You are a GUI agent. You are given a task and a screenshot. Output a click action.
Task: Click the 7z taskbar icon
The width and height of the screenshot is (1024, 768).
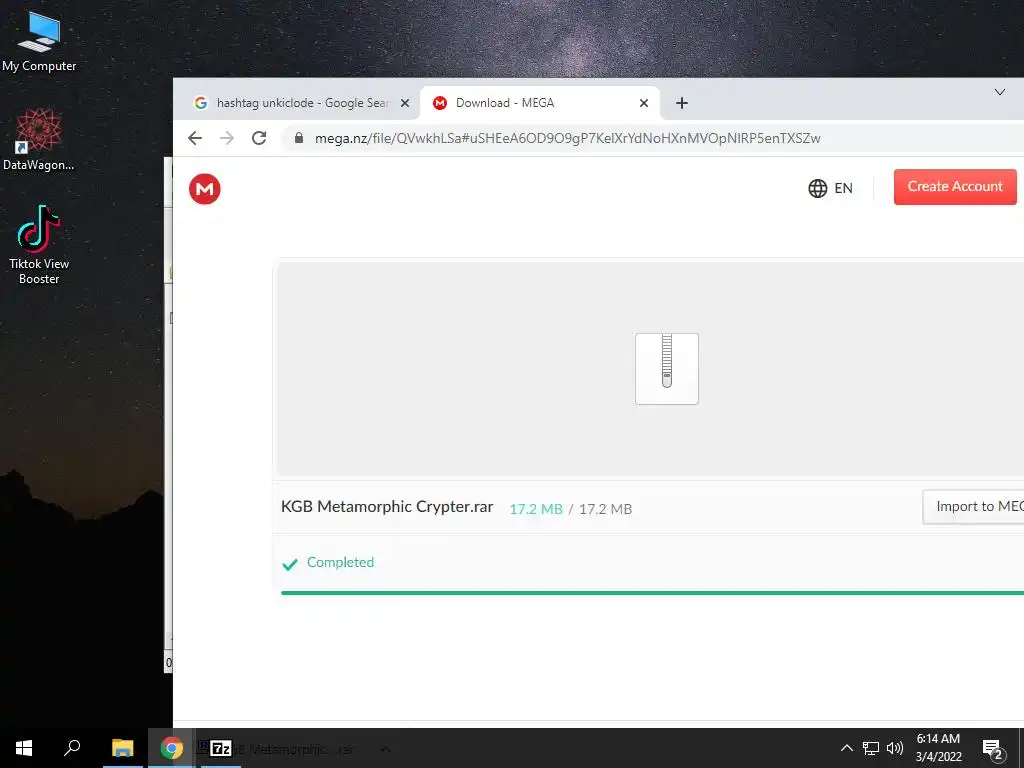(x=221, y=748)
